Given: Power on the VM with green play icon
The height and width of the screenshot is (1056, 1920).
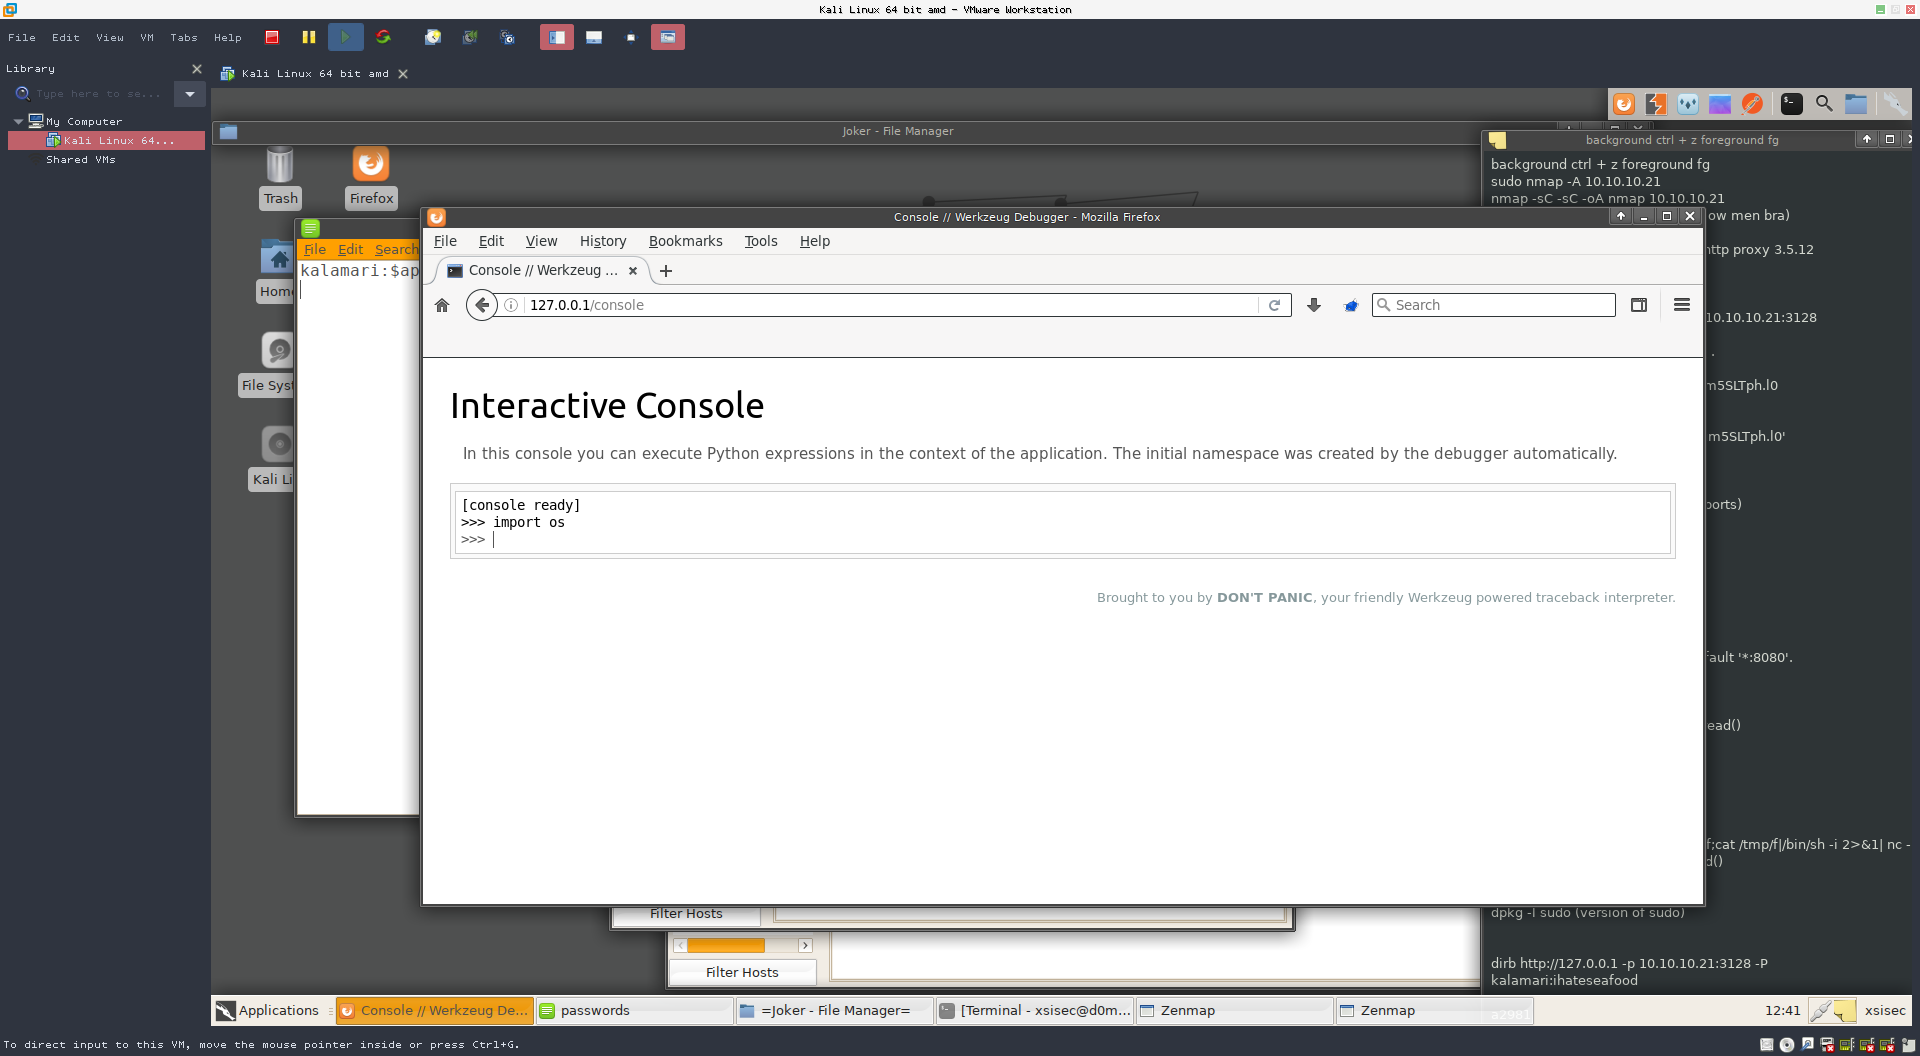Looking at the screenshot, I should pyautogui.click(x=345, y=37).
